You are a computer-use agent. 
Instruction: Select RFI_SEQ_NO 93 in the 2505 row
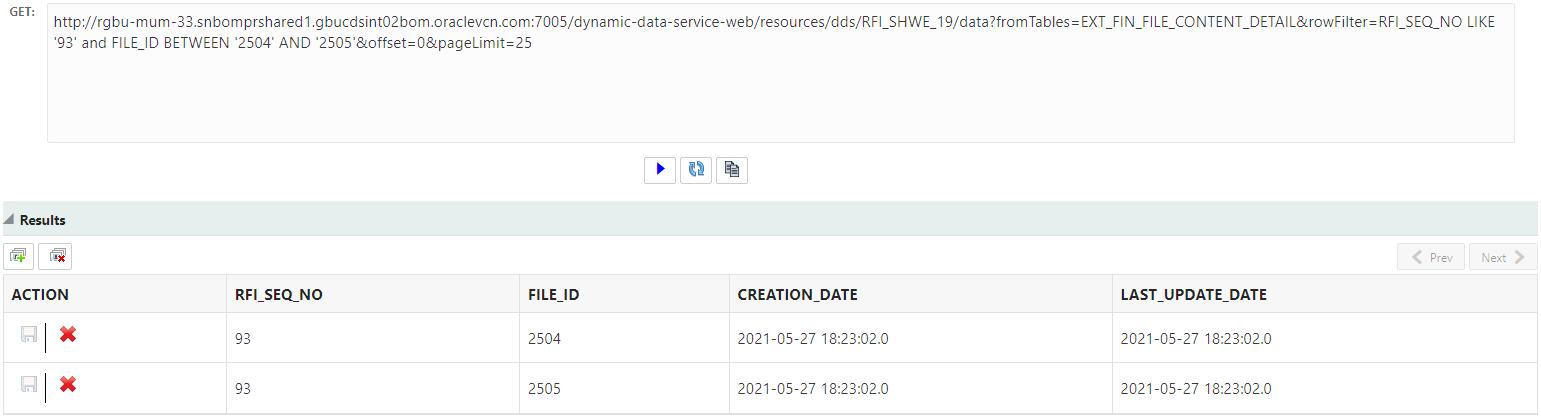pos(373,388)
